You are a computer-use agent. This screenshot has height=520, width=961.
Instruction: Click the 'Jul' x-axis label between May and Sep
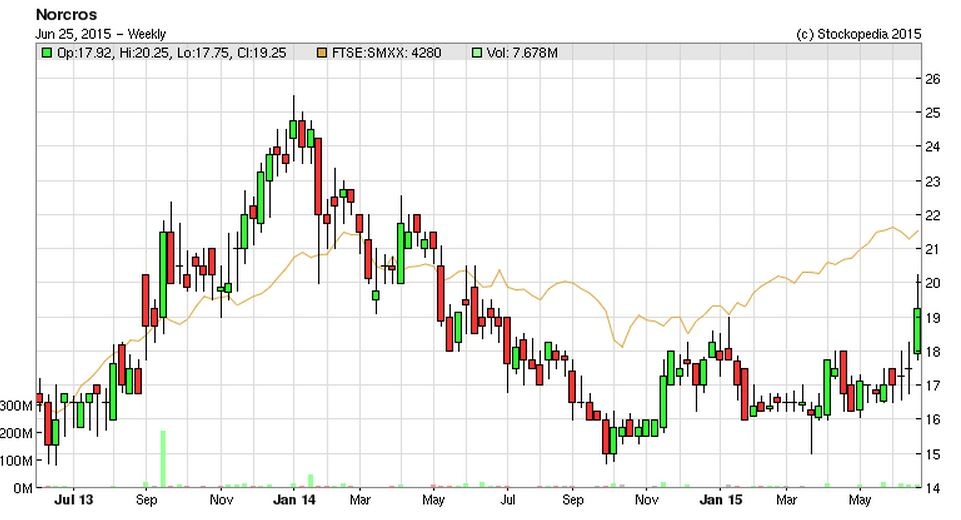(507, 500)
